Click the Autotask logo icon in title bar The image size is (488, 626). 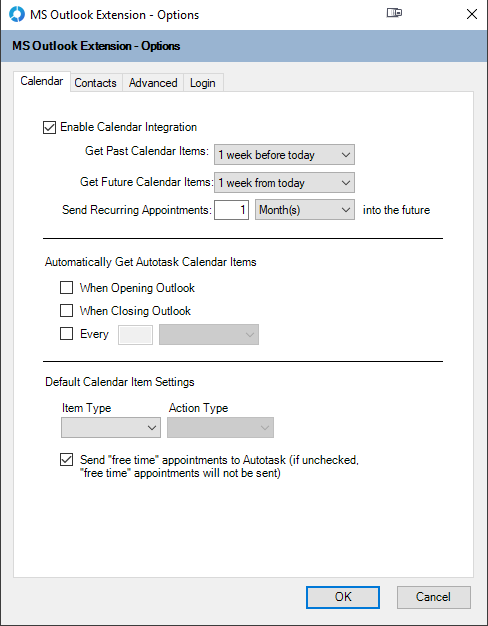17,14
